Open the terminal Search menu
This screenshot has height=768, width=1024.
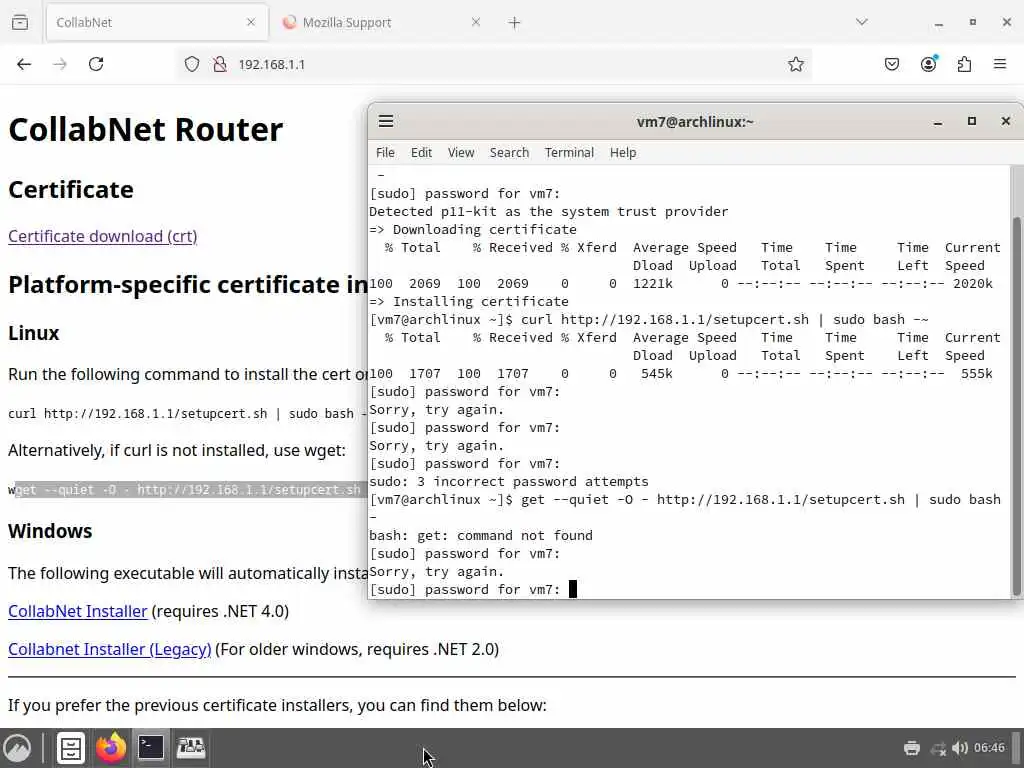click(509, 152)
